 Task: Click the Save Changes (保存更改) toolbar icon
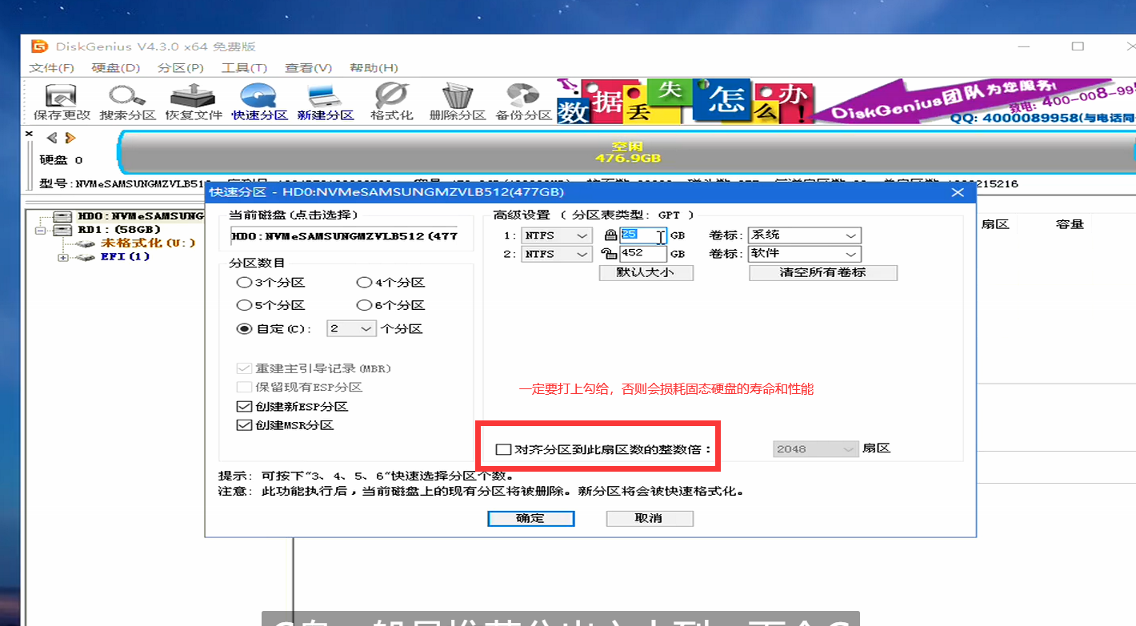click(x=62, y=101)
